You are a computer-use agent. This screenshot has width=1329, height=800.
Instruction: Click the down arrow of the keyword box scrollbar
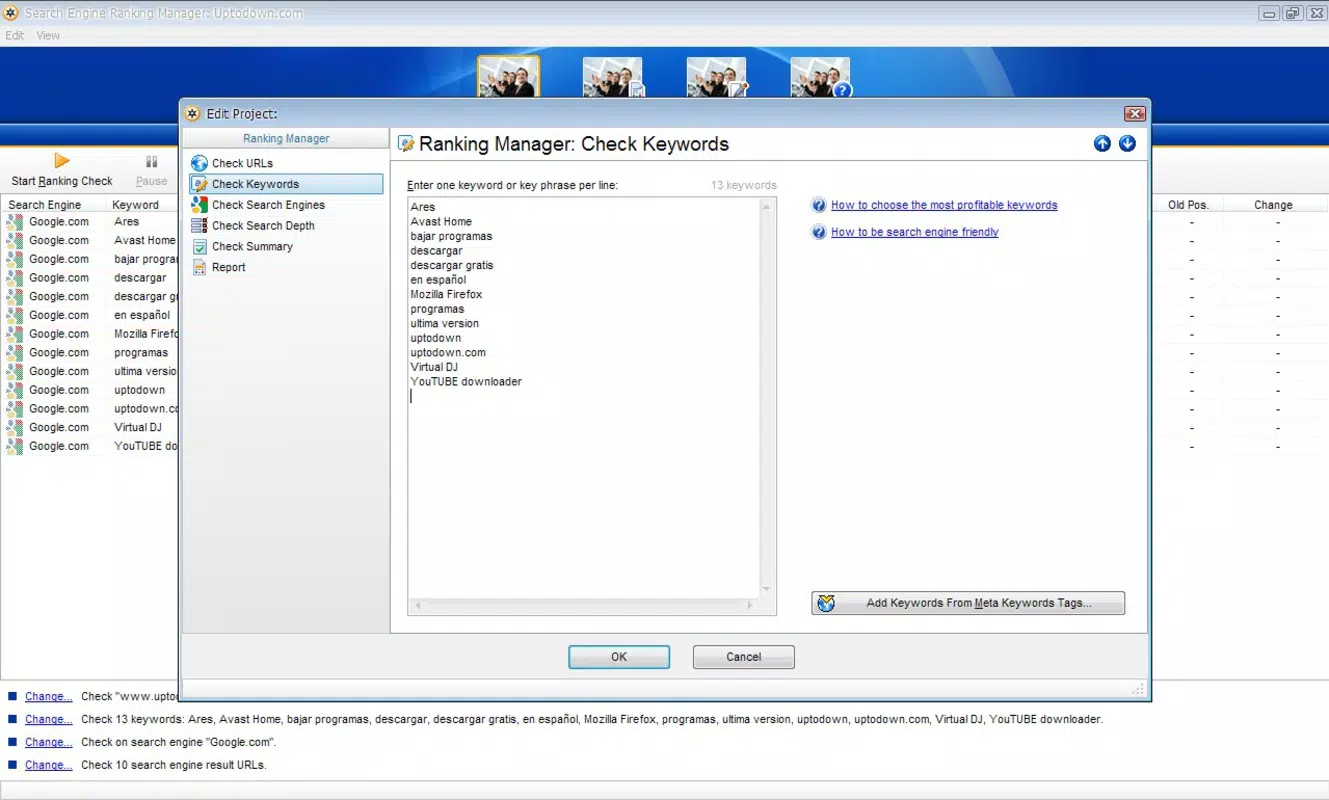pos(767,589)
